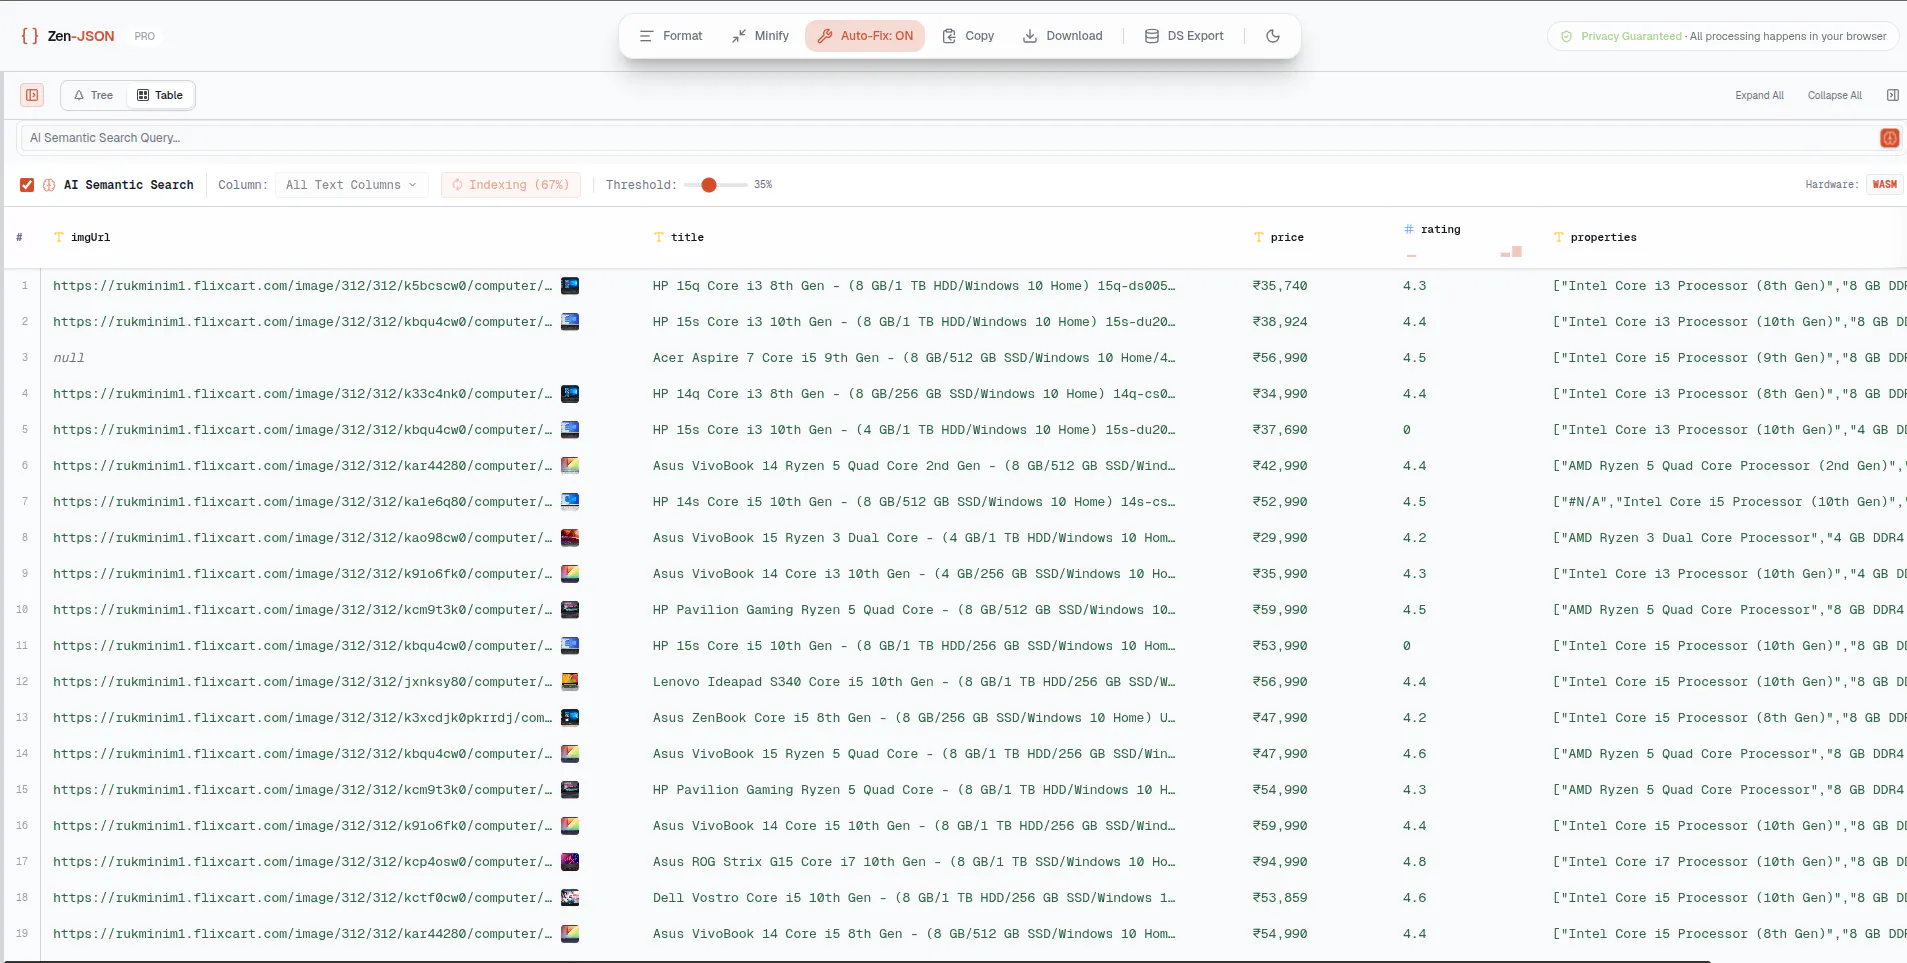Open image thumbnail in row 6
1907x963 pixels.
coord(570,466)
